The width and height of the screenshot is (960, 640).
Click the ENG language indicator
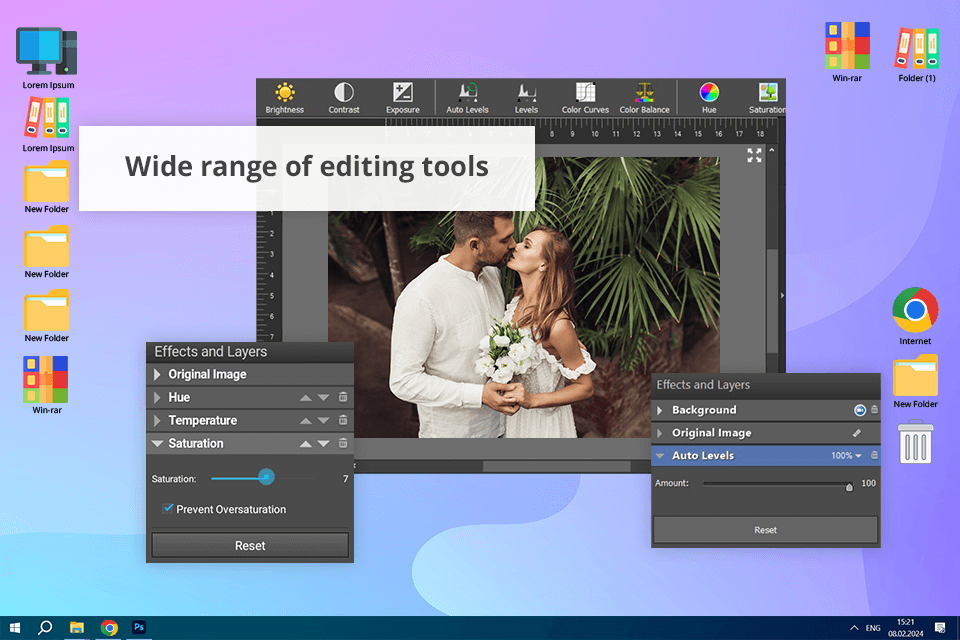[873, 628]
